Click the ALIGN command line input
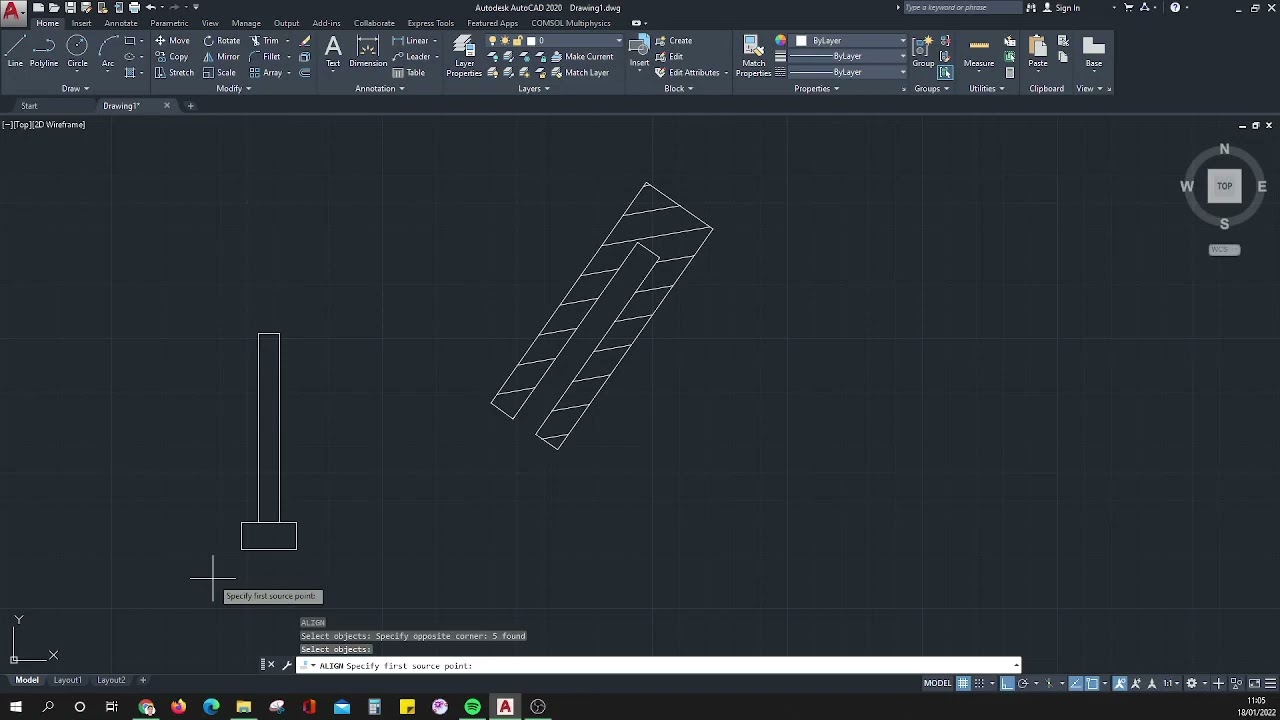This screenshot has height=720, width=1280. [658, 665]
